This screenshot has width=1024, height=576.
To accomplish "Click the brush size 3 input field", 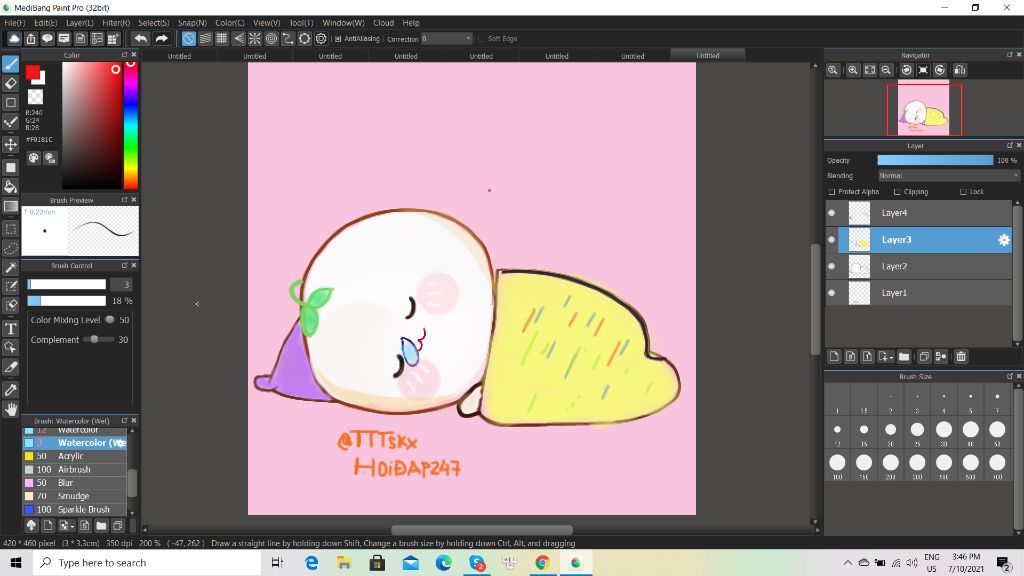I will tap(121, 285).
